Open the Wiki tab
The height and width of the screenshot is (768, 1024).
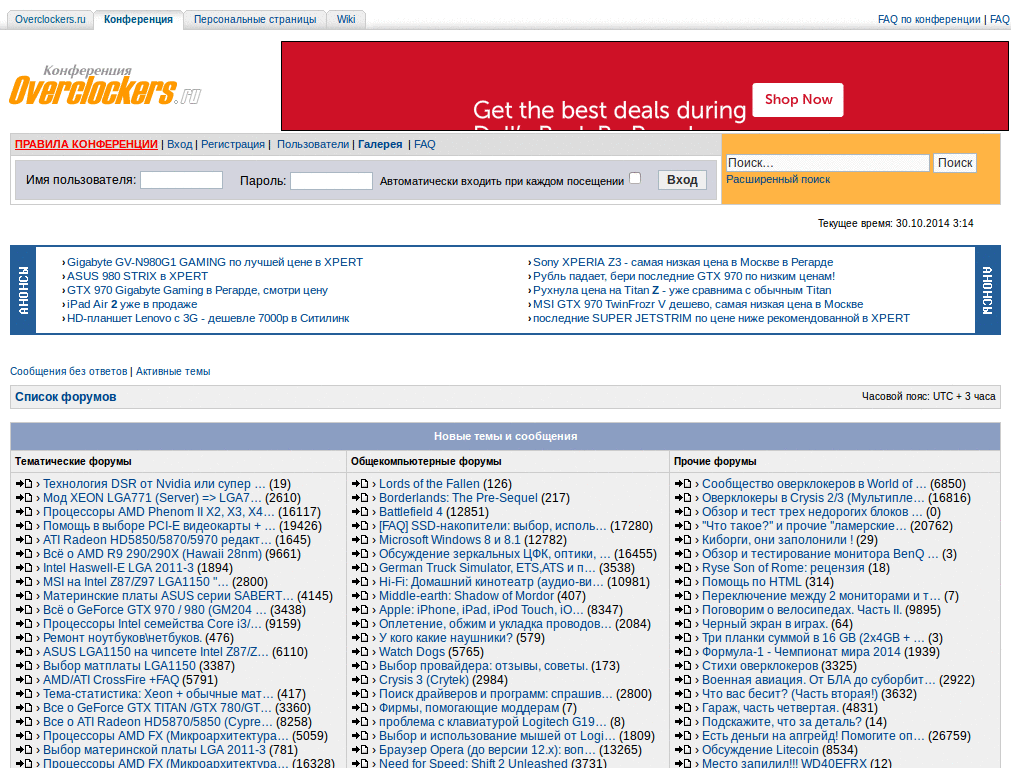(x=346, y=20)
